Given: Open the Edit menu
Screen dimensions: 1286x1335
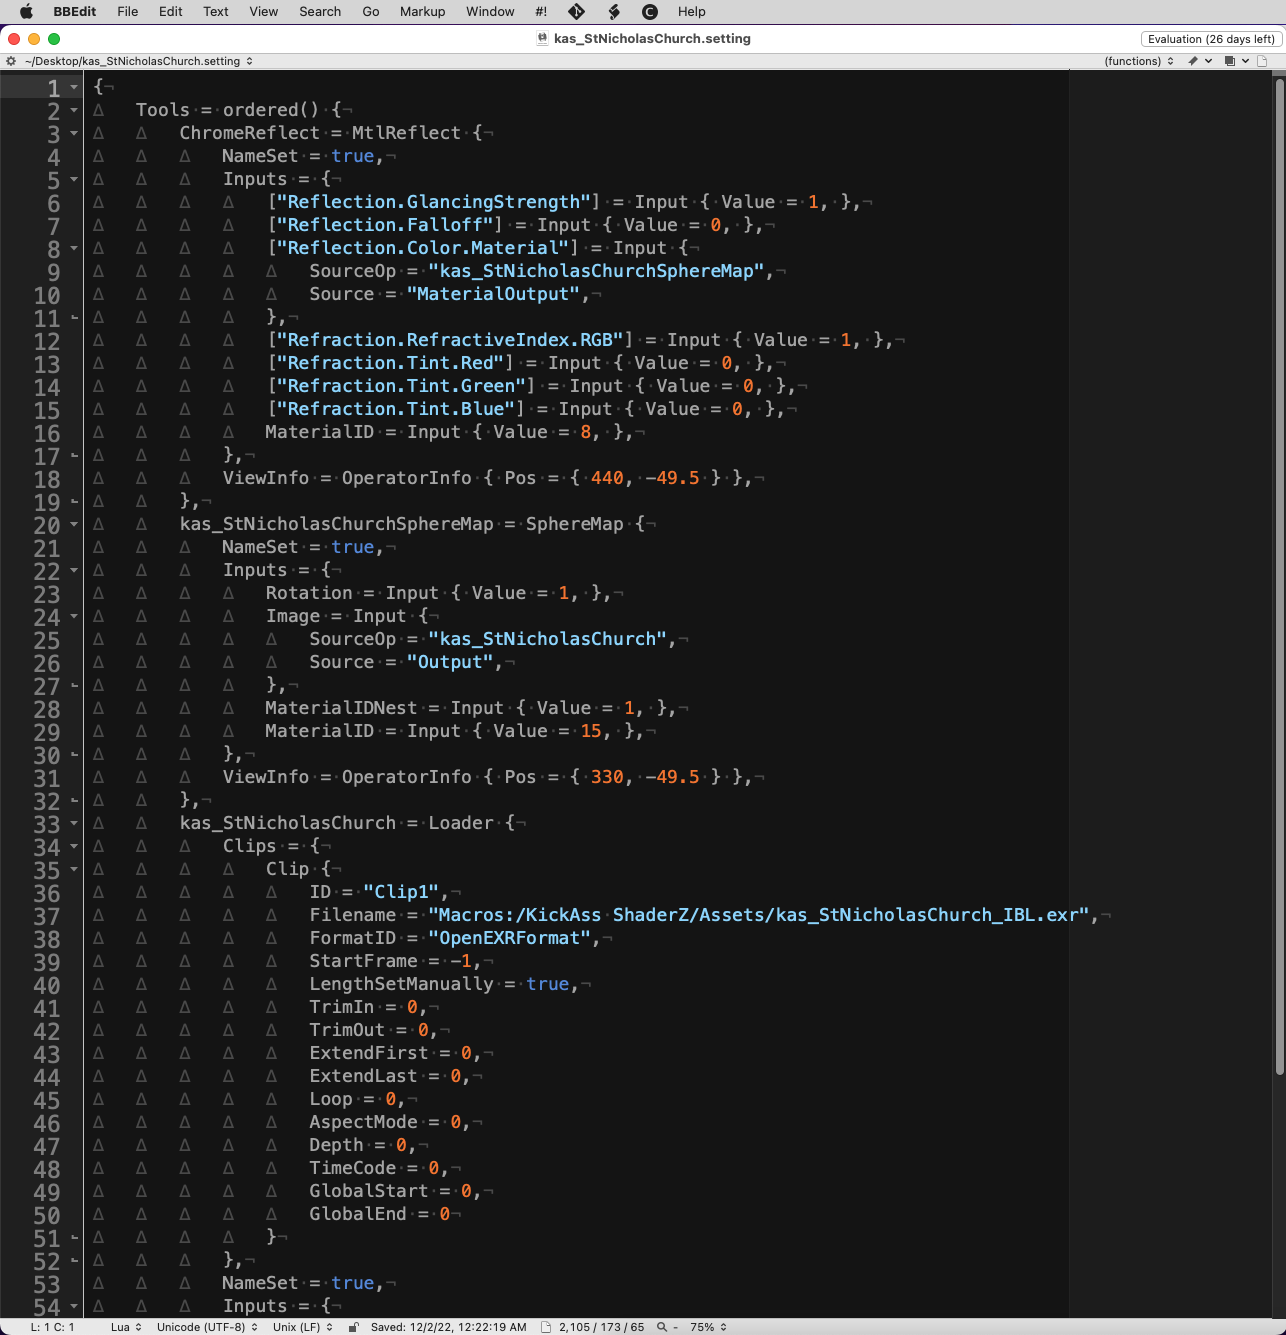Looking at the screenshot, I should click(x=171, y=12).
